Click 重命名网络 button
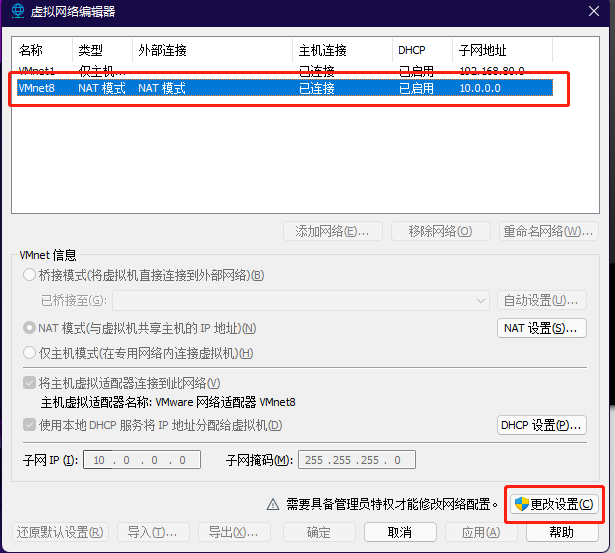This screenshot has width=615, height=553. pyautogui.click(x=548, y=231)
